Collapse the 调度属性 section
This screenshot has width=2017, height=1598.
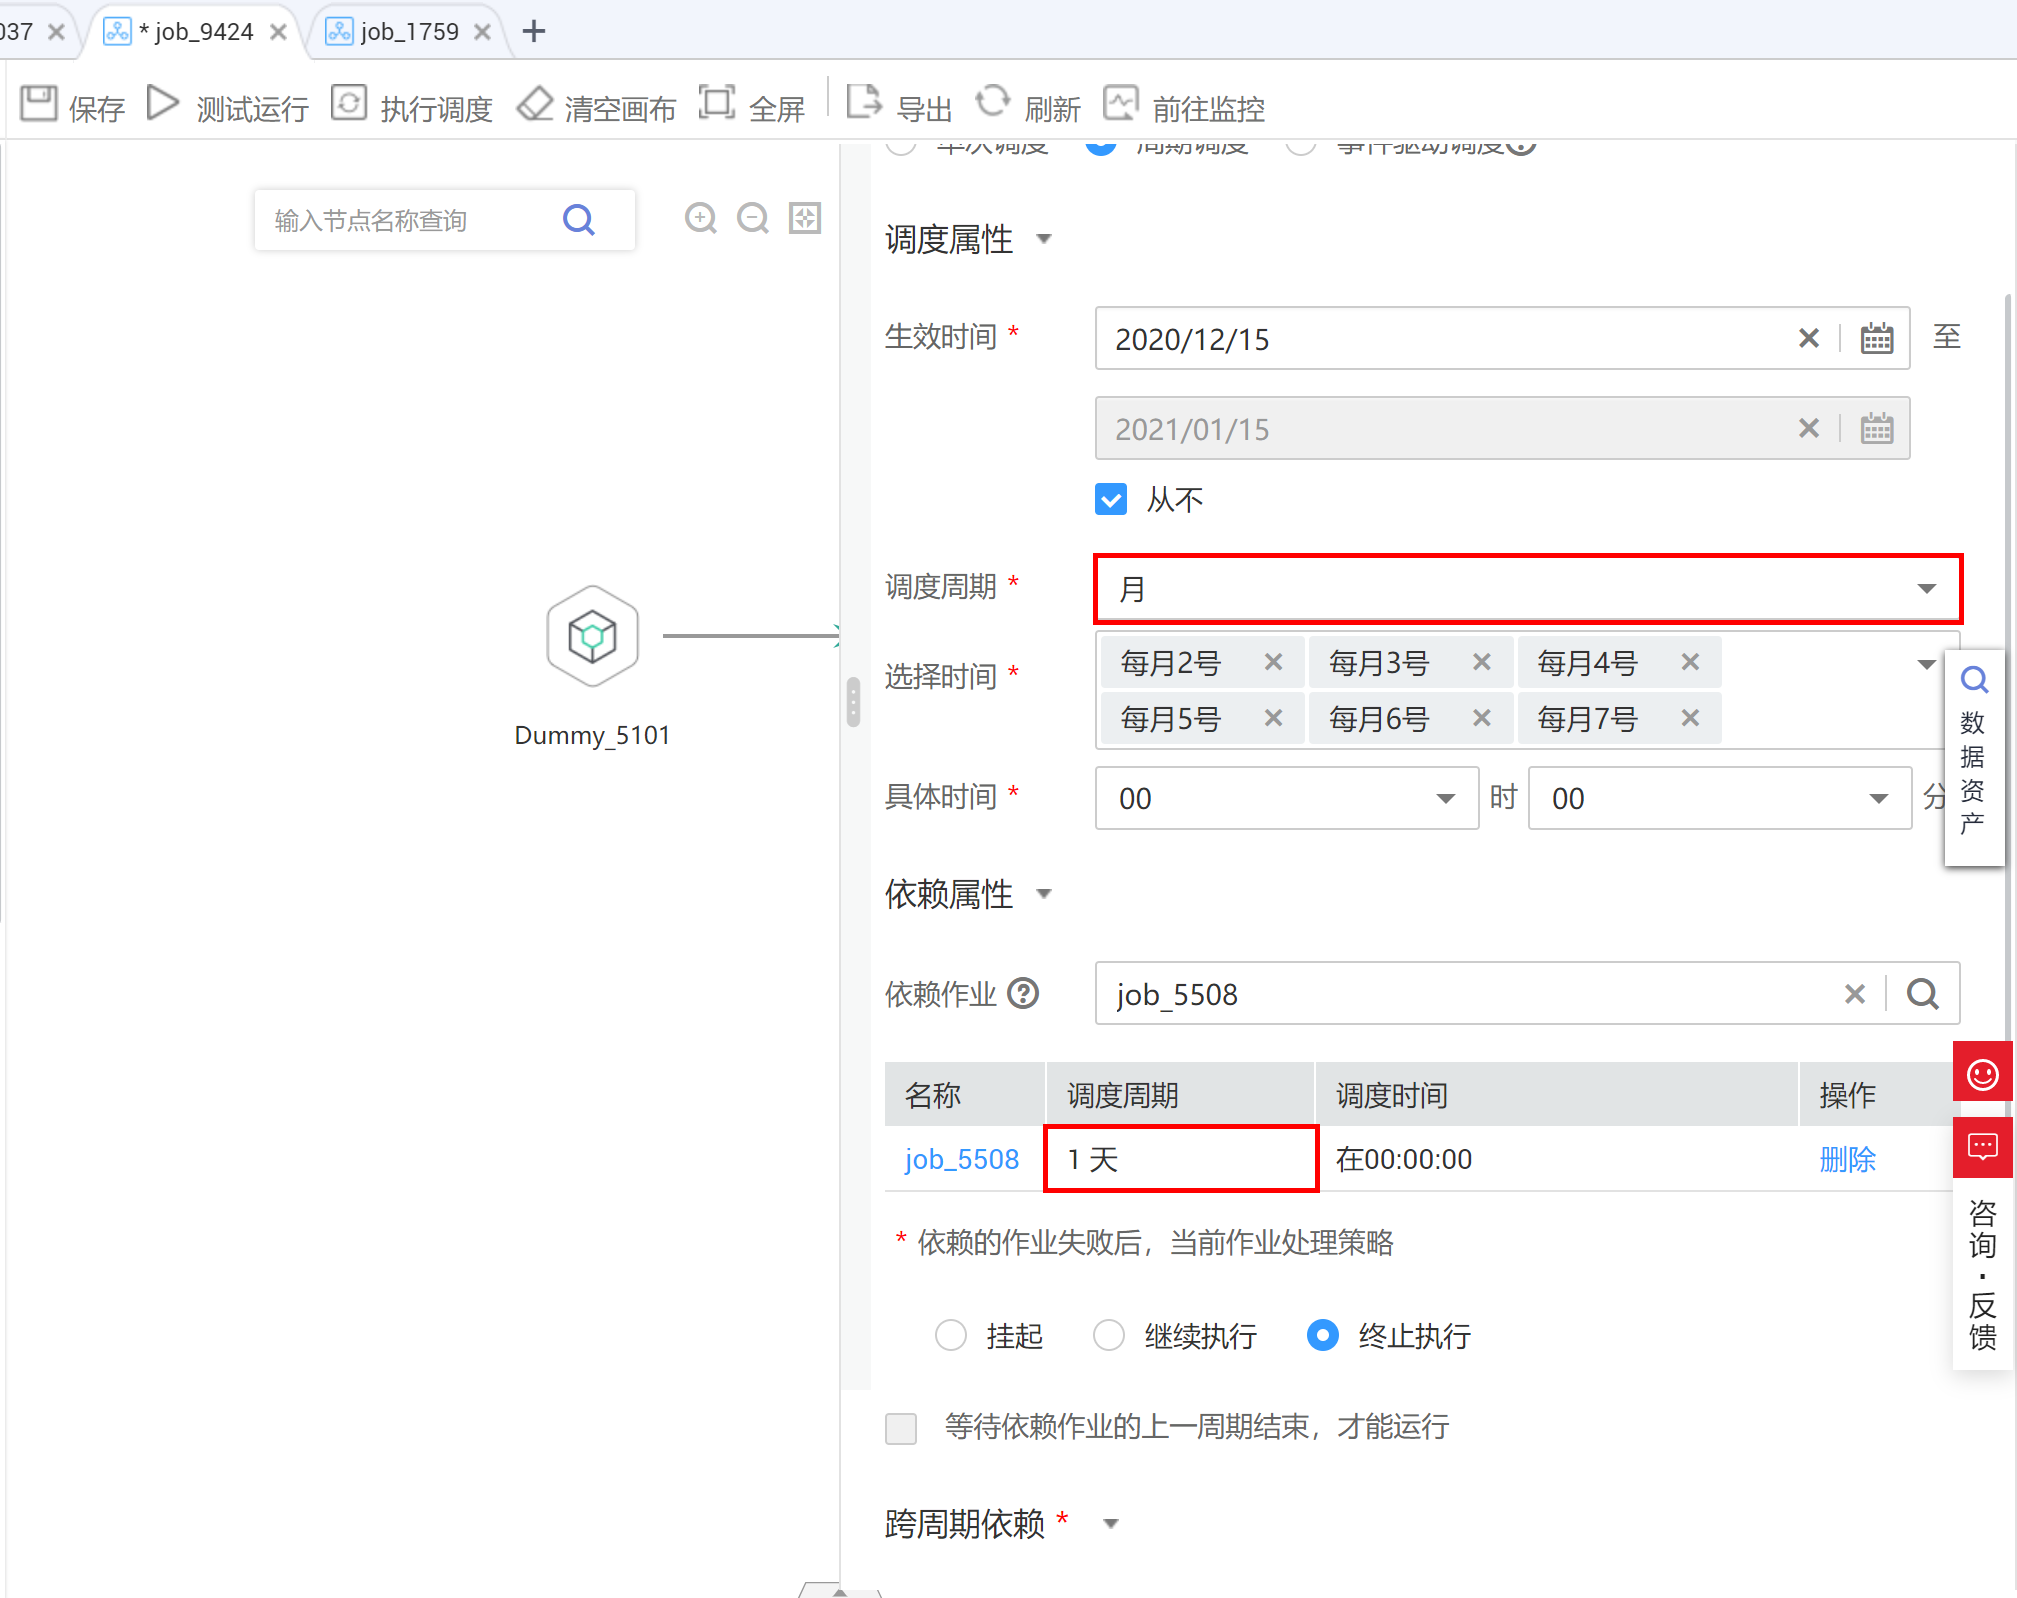(x=1044, y=239)
